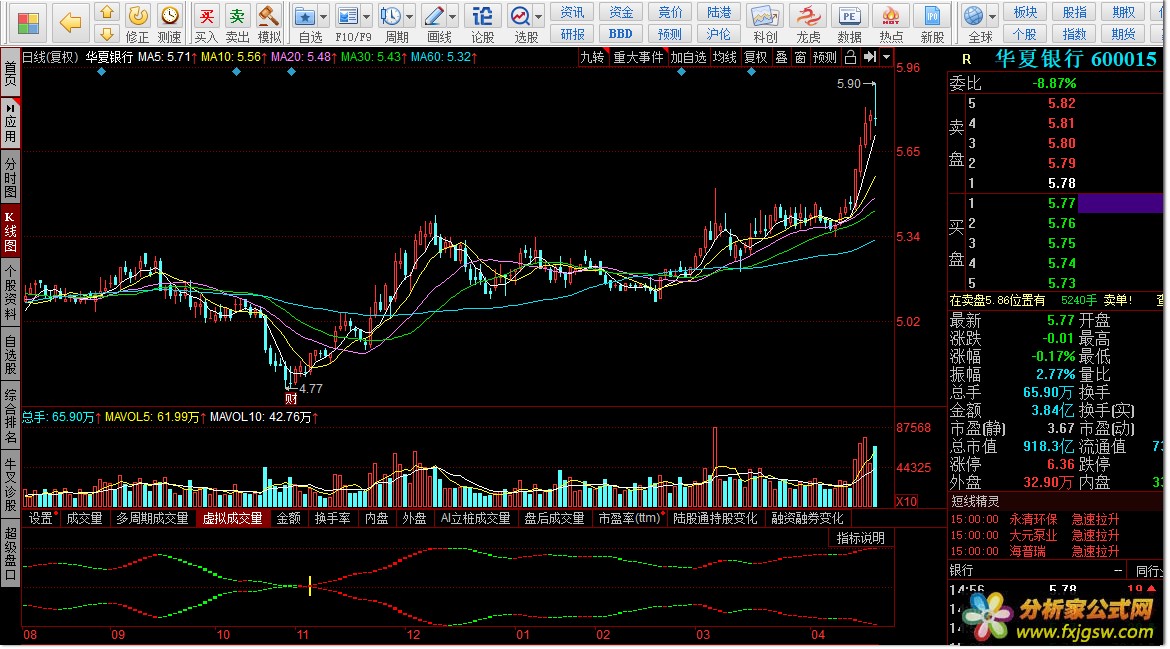Click the 指标说明 button

pyautogui.click(x=860, y=538)
